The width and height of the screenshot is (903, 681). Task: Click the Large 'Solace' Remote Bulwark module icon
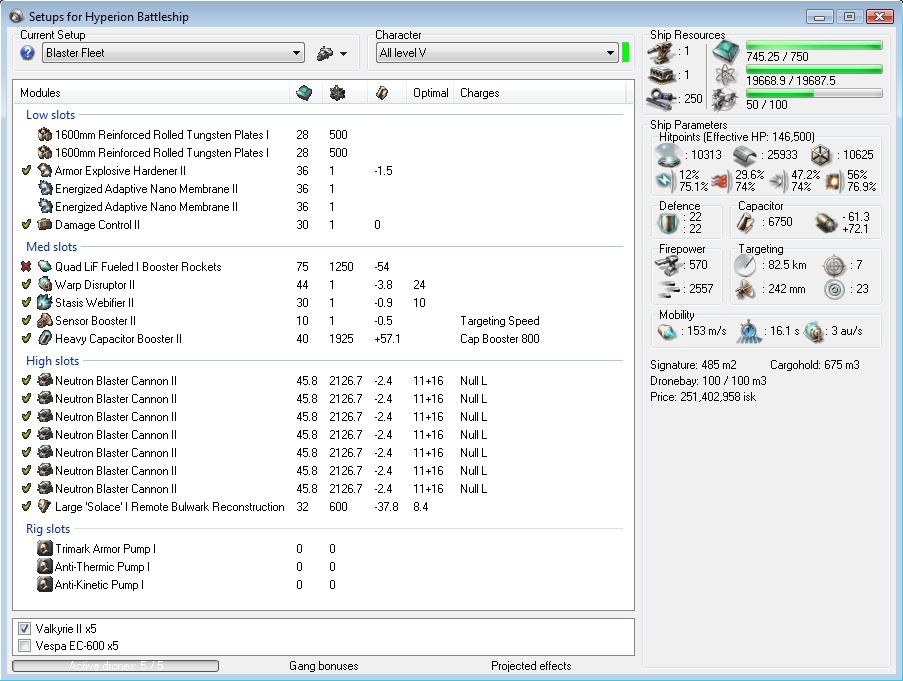44,507
